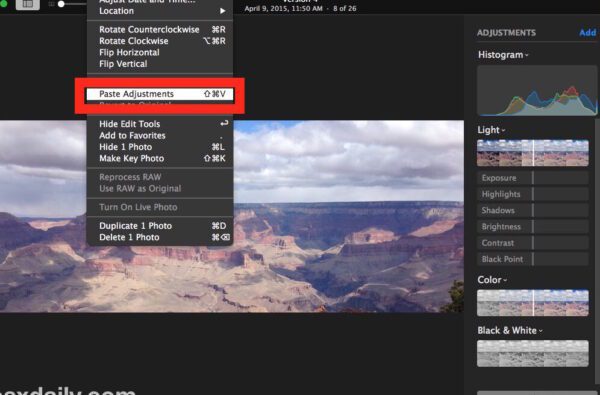
Task: Select Make Key Photo
Action: tap(160, 158)
